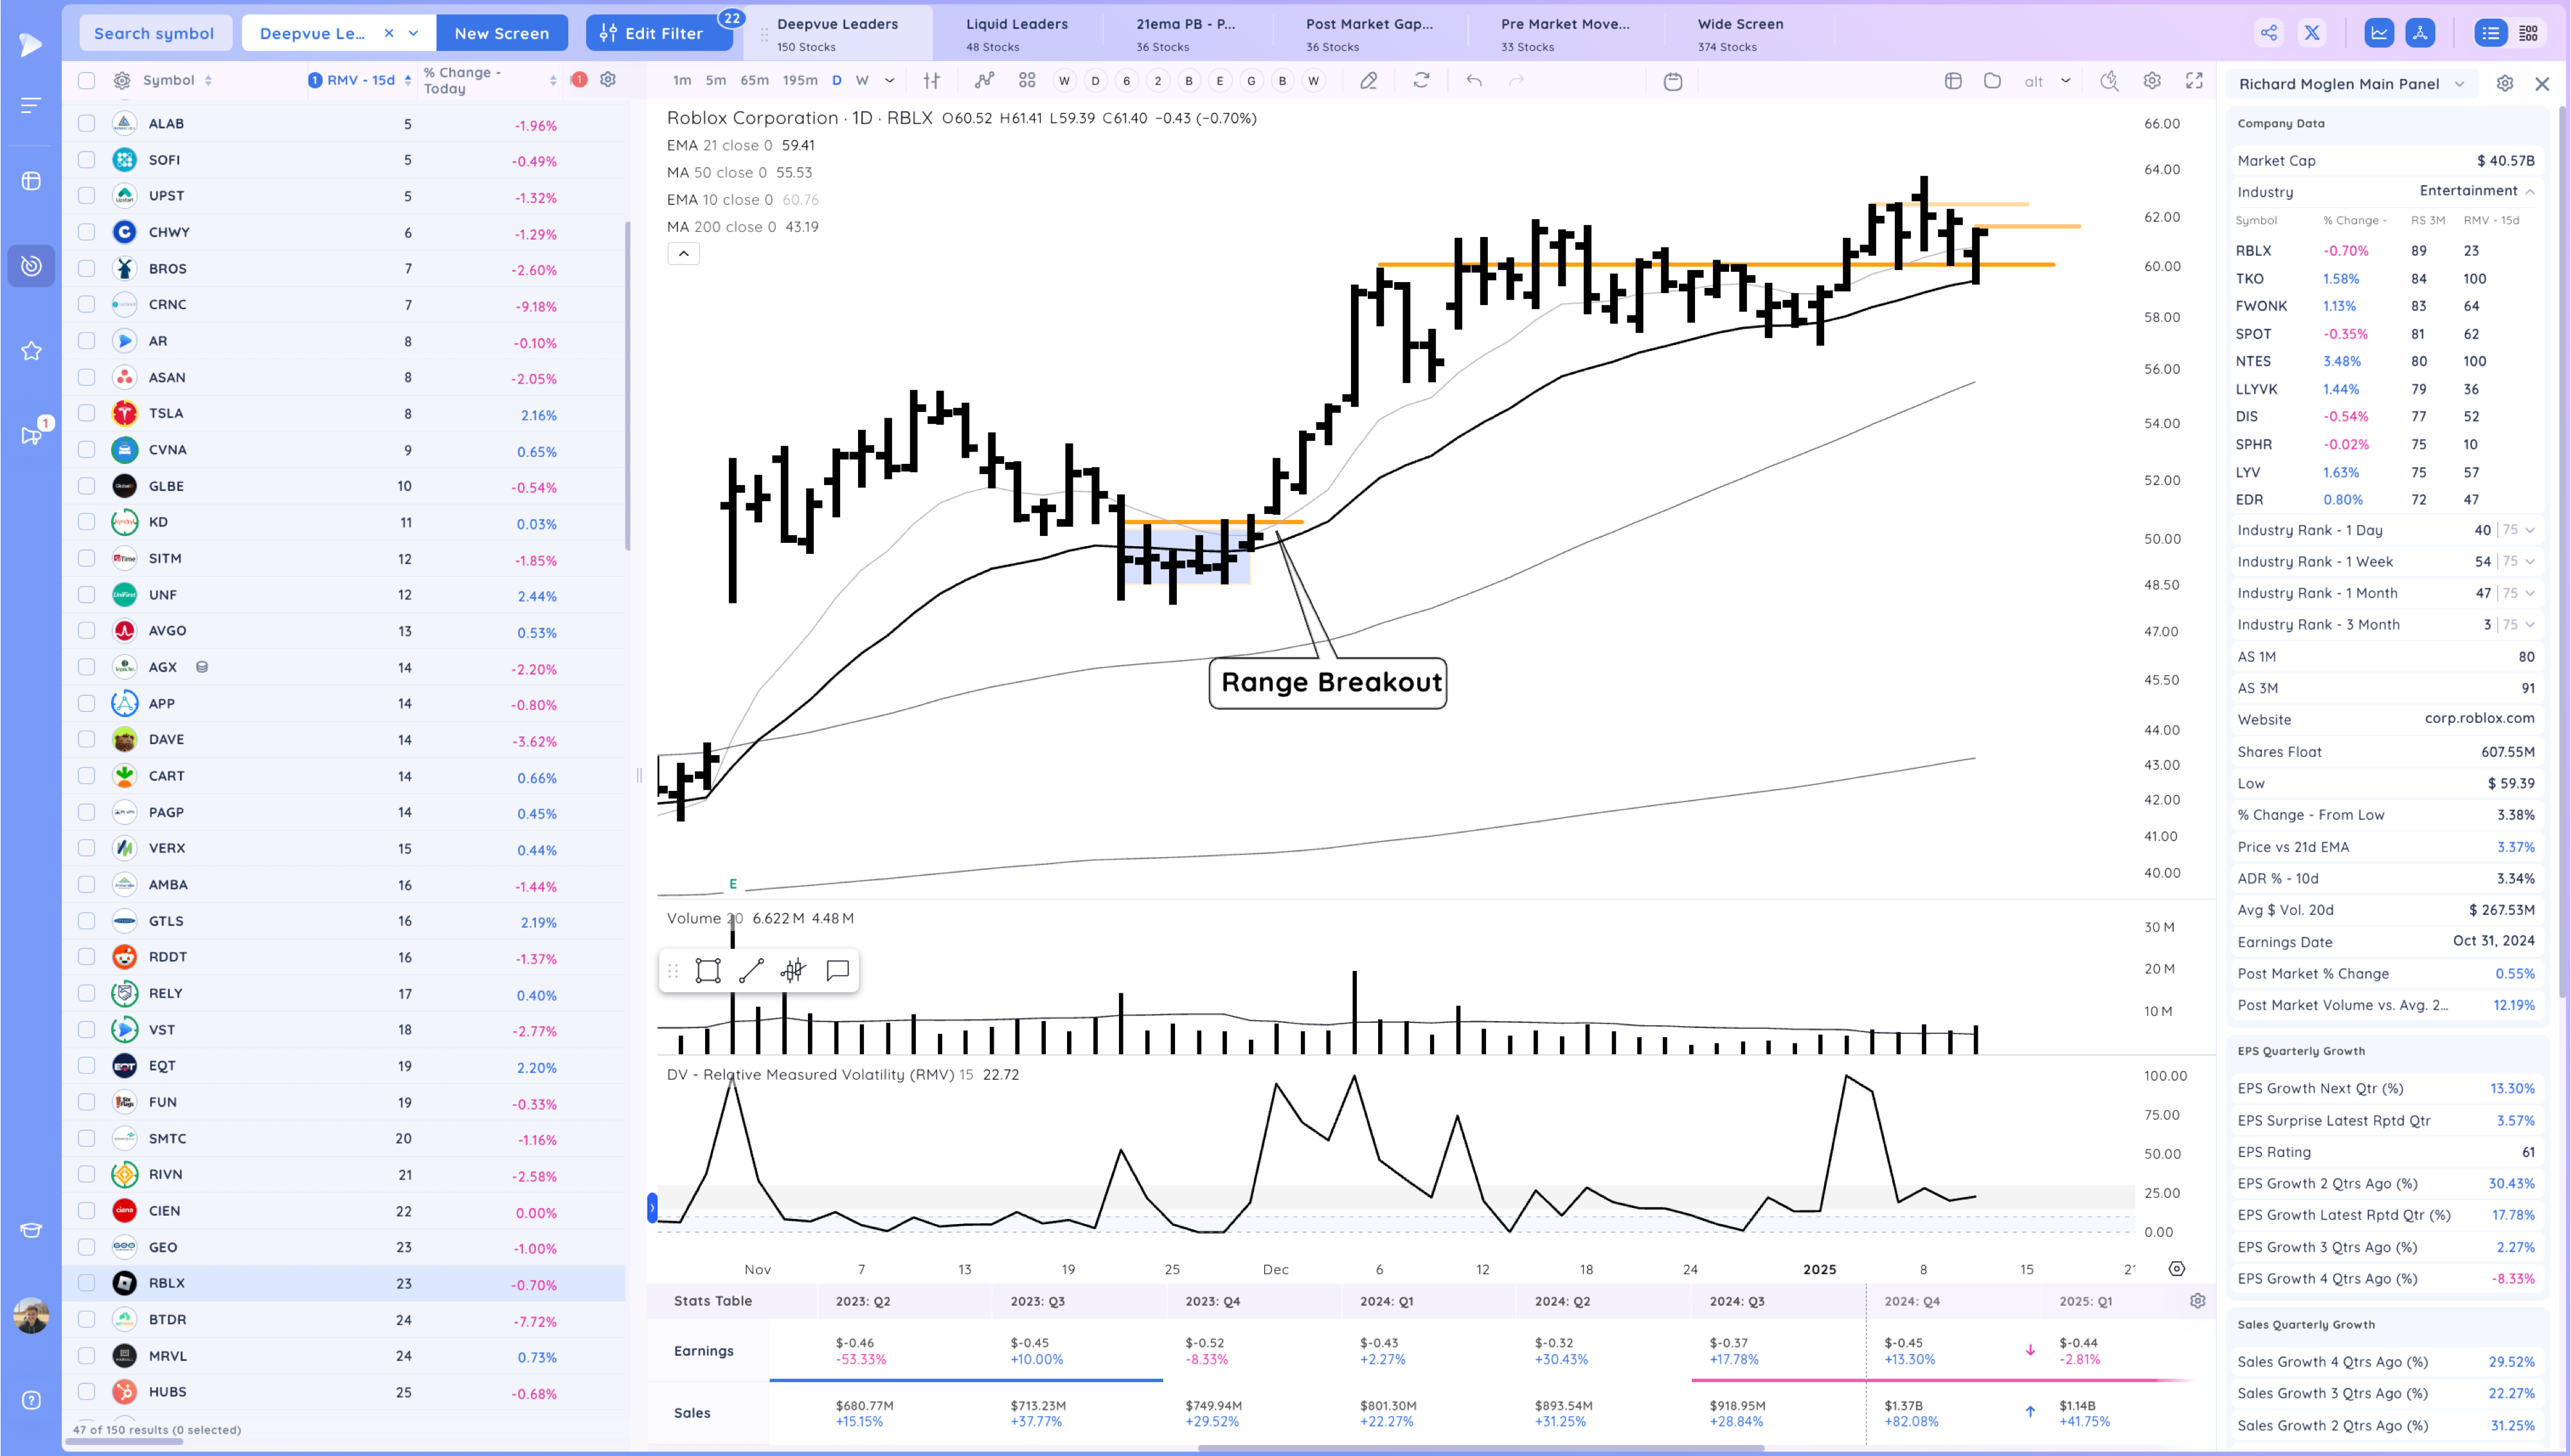Check the AVGO row checkbox
This screenshot has height=1456, width=2571.
coord(87,631)
